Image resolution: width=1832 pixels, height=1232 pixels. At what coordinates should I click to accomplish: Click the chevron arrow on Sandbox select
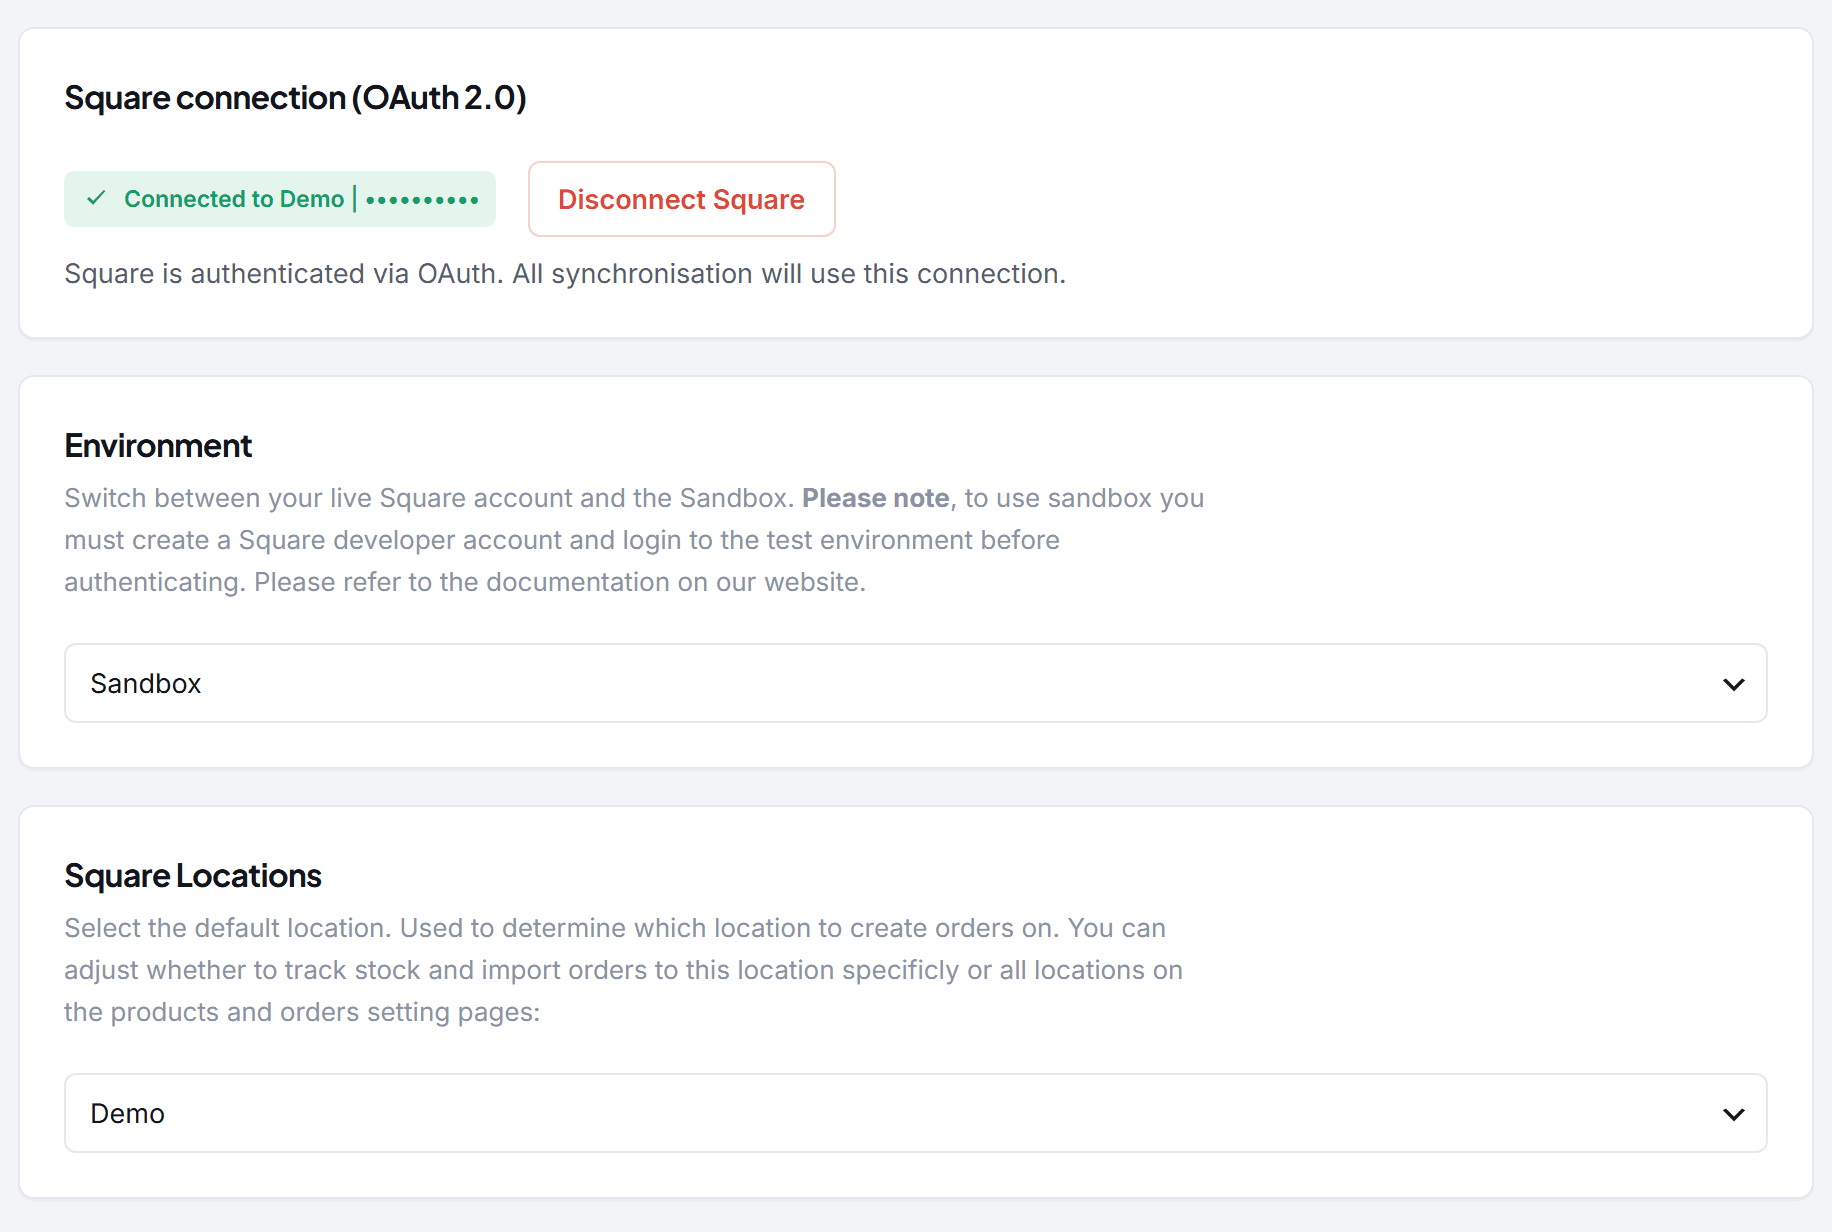coord(1733,684)
